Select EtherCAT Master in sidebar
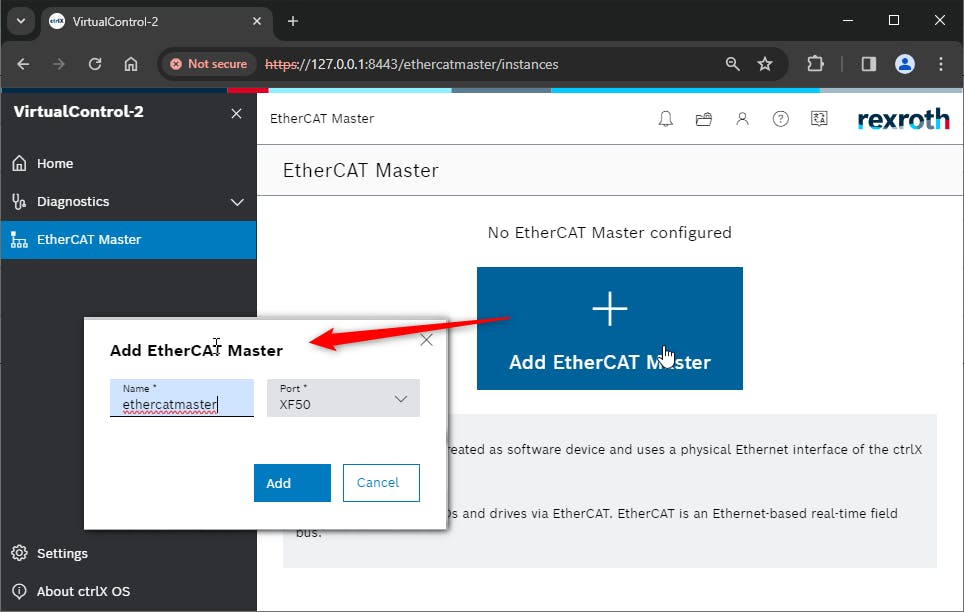This screenshot has height=612, width=964. 128,240
